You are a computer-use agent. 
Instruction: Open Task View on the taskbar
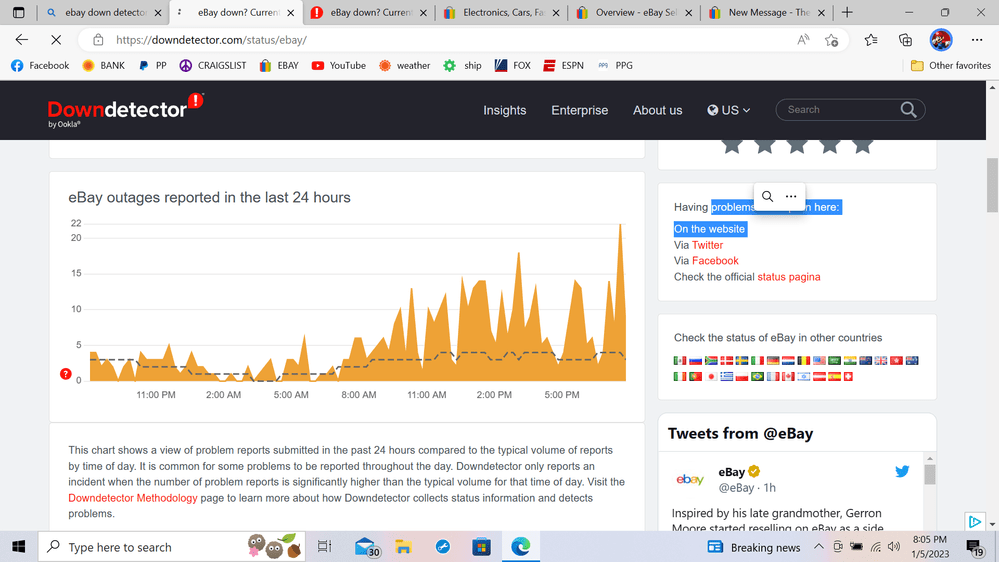coord(324,547)
